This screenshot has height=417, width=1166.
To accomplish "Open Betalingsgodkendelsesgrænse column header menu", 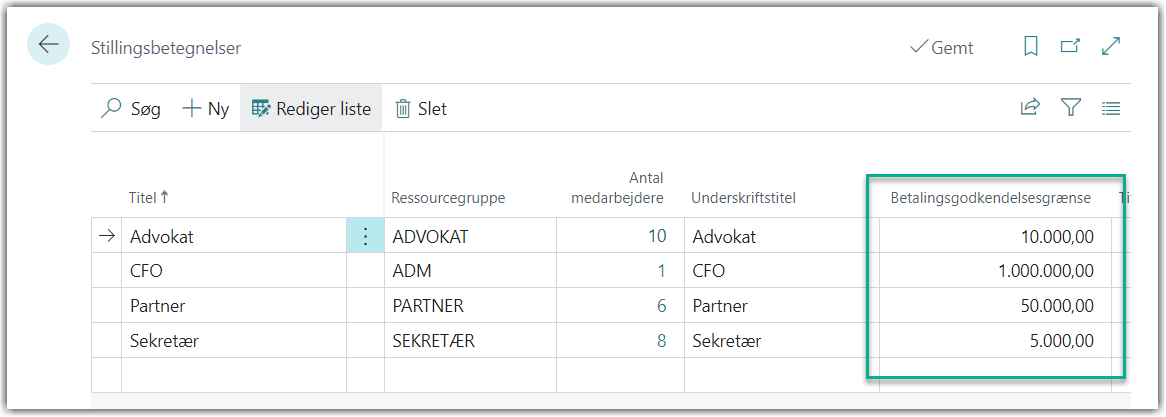I will (x=989, y=198).
